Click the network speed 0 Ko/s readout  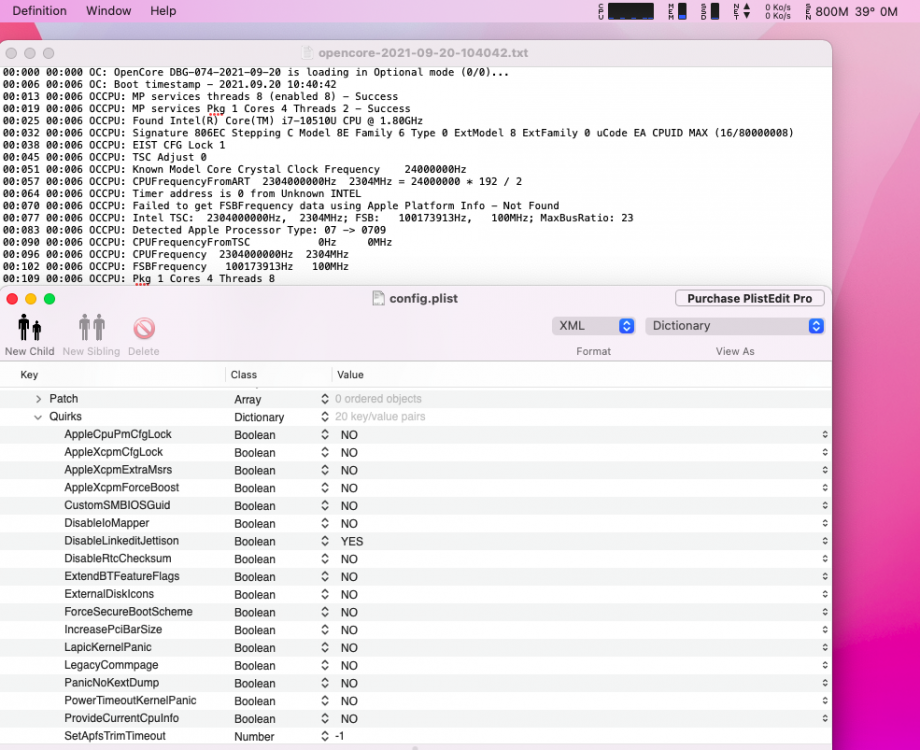(778, 11)
